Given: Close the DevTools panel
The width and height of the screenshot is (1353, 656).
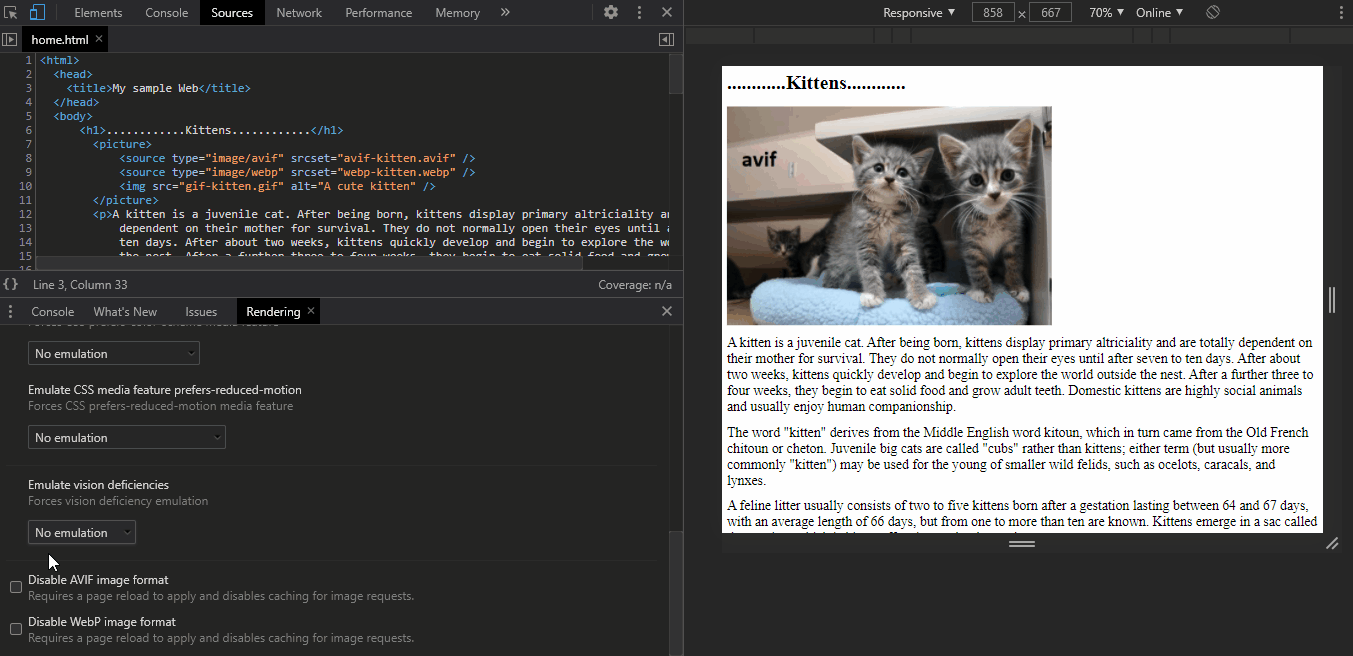Looking at the screenshot, I should [x=666, y=13].
